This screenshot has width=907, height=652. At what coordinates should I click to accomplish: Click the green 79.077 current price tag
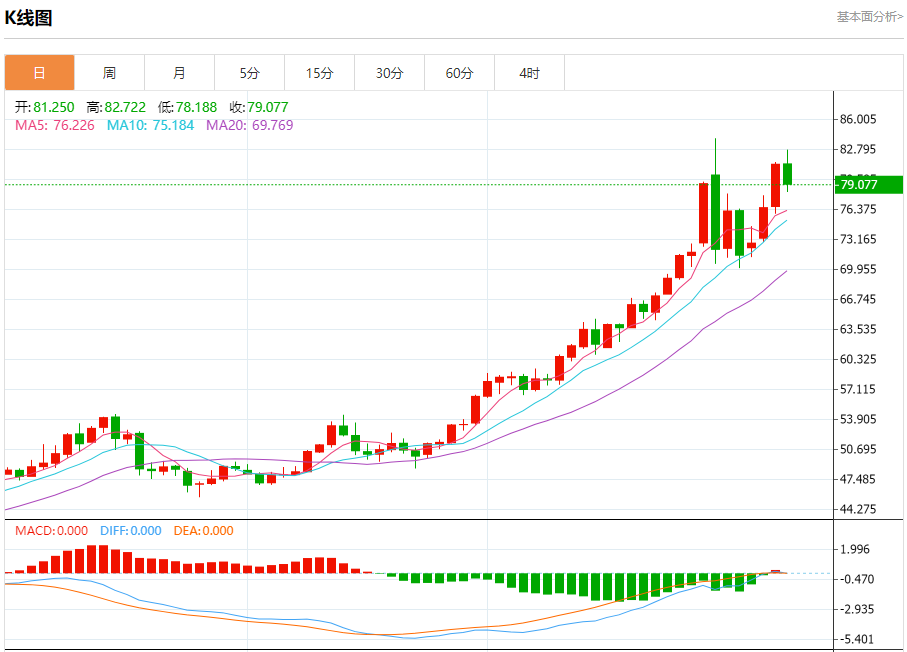(868, 184)
